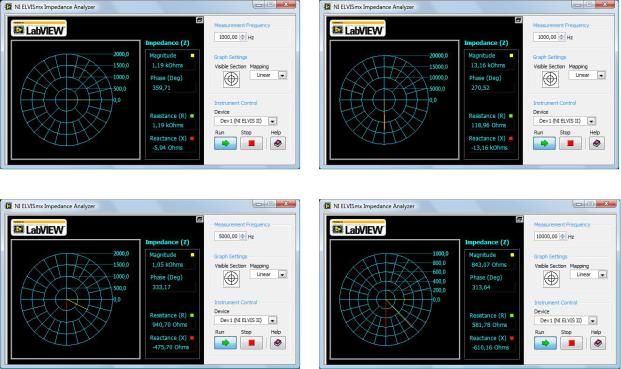
Task: Click LabVIEW logo in the top-left window
Action: 39,28
